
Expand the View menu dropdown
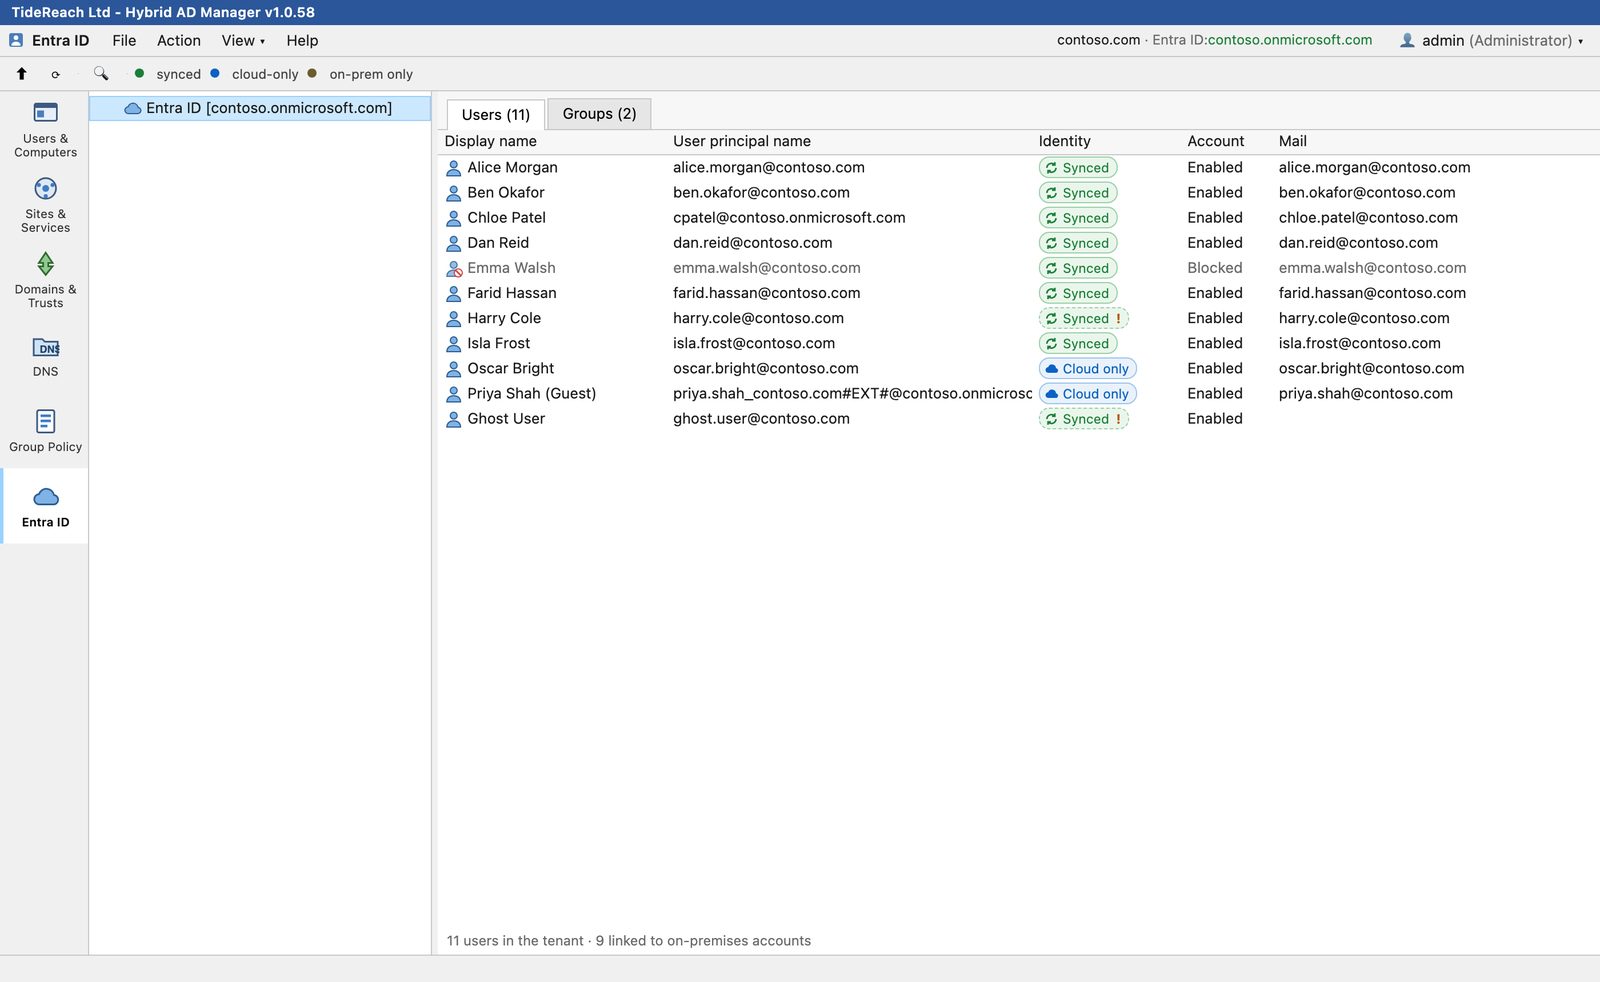(x=243, y=41)
